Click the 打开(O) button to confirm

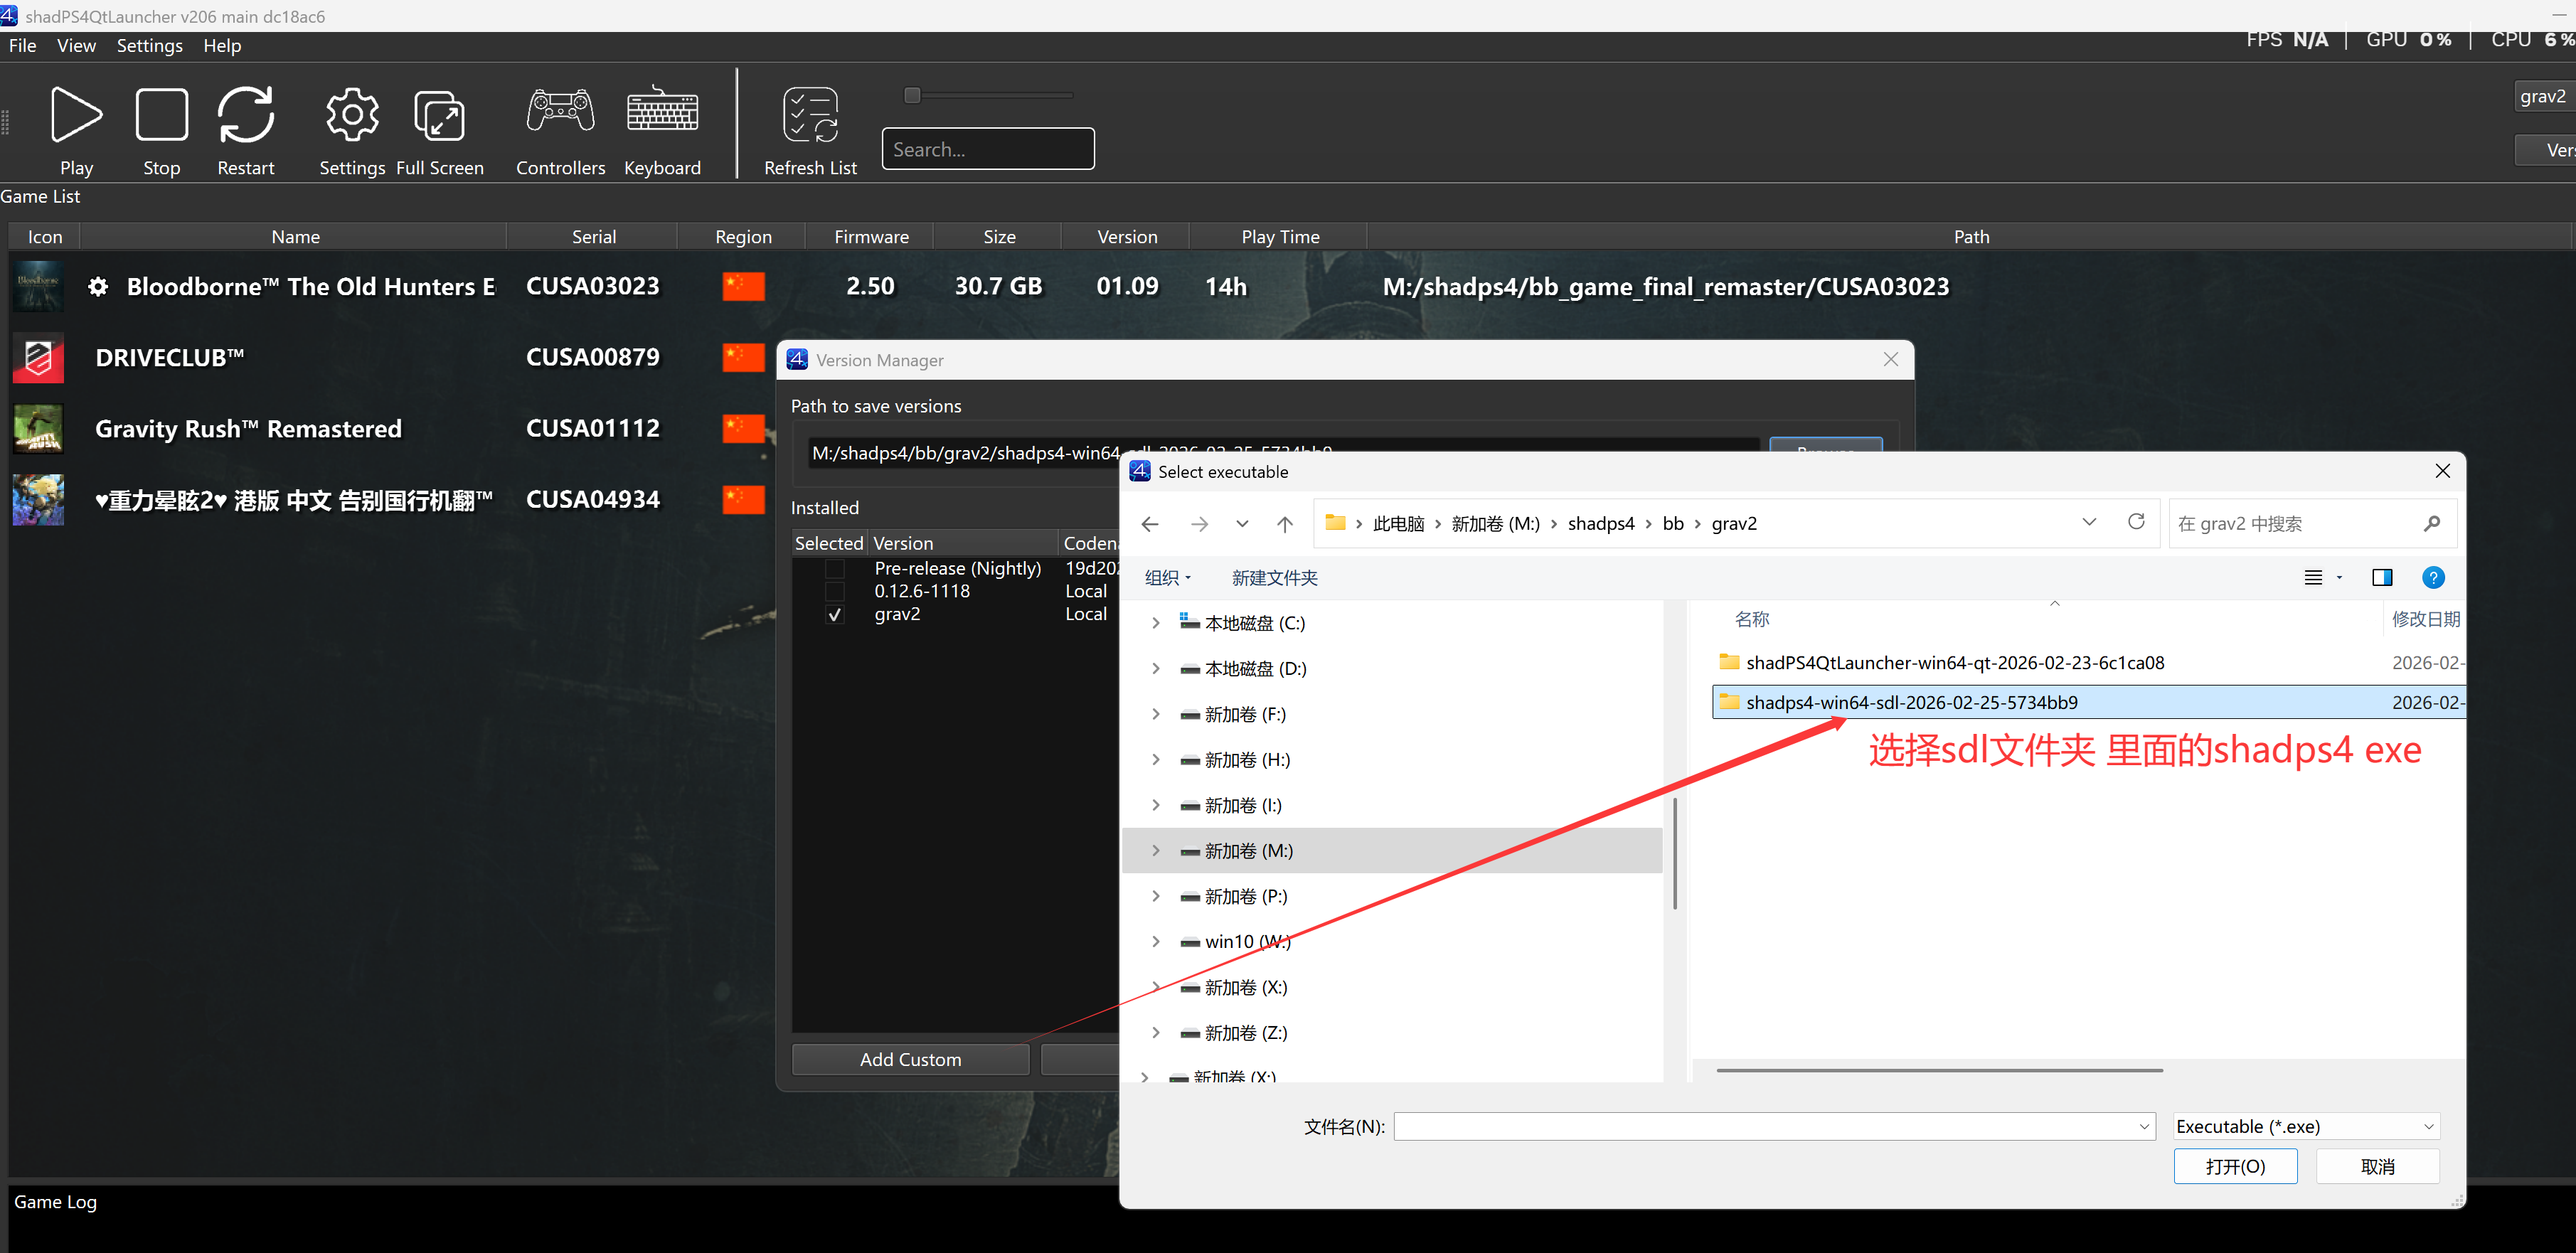pyautogui.click(x=2236, y=1166)
